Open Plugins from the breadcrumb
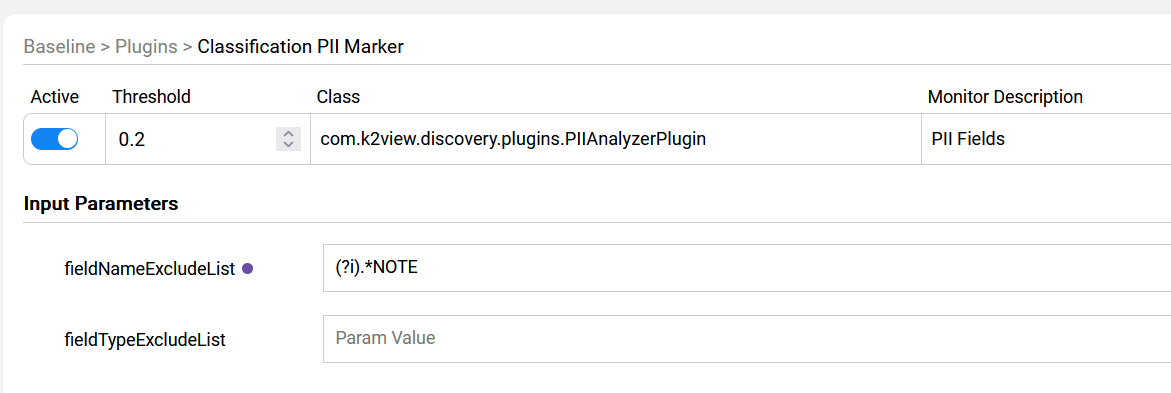1171x393 pixels. [146, 47]
